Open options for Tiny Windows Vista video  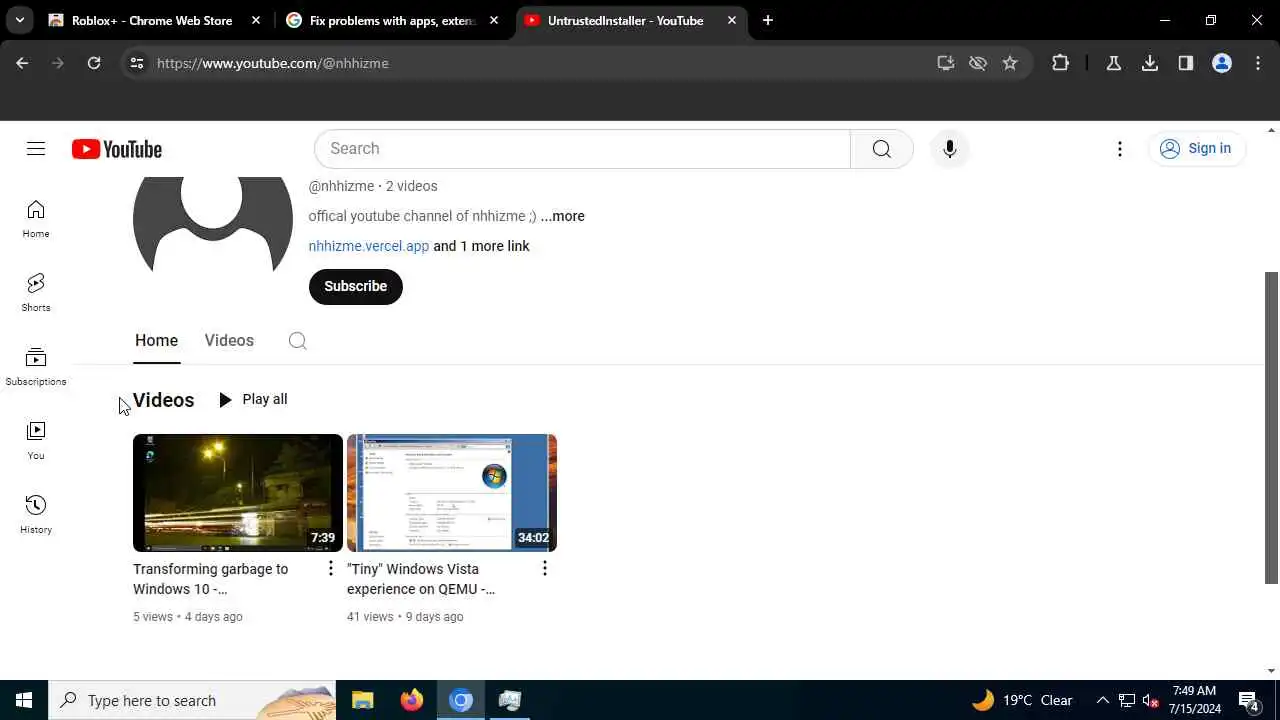point(545,568)
